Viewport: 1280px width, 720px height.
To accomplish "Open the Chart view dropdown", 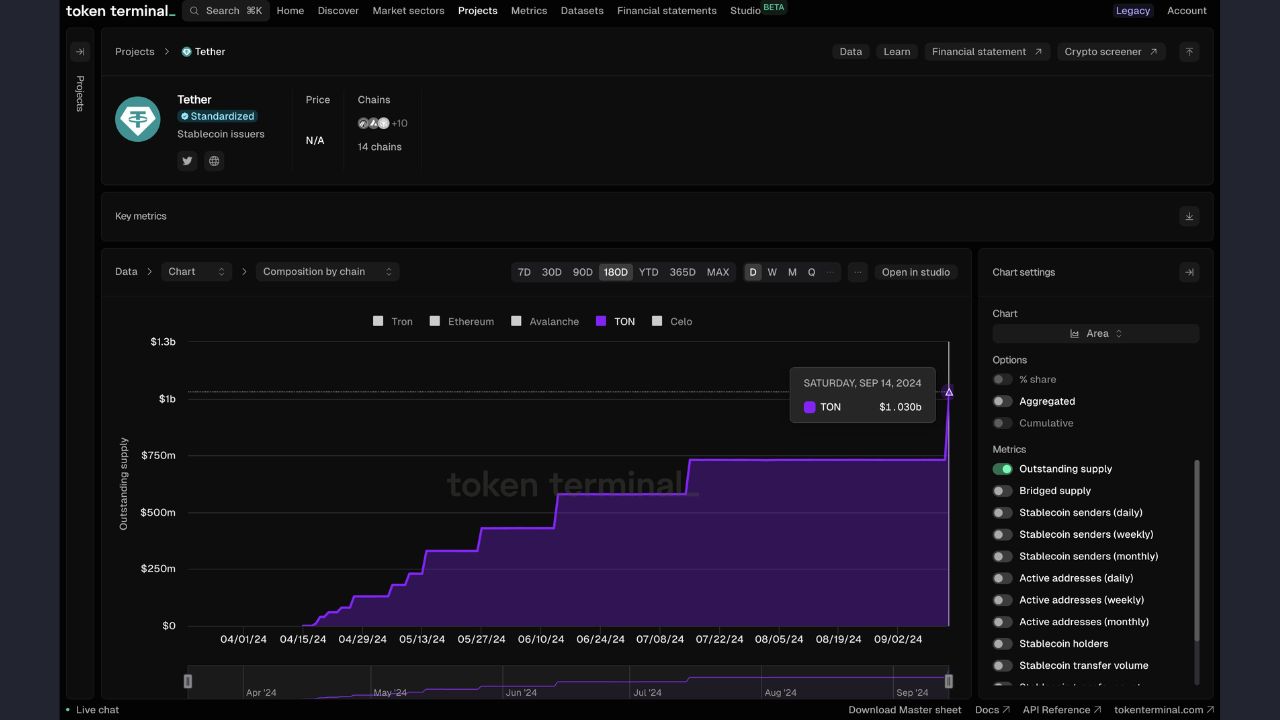I will pos(196,272).
